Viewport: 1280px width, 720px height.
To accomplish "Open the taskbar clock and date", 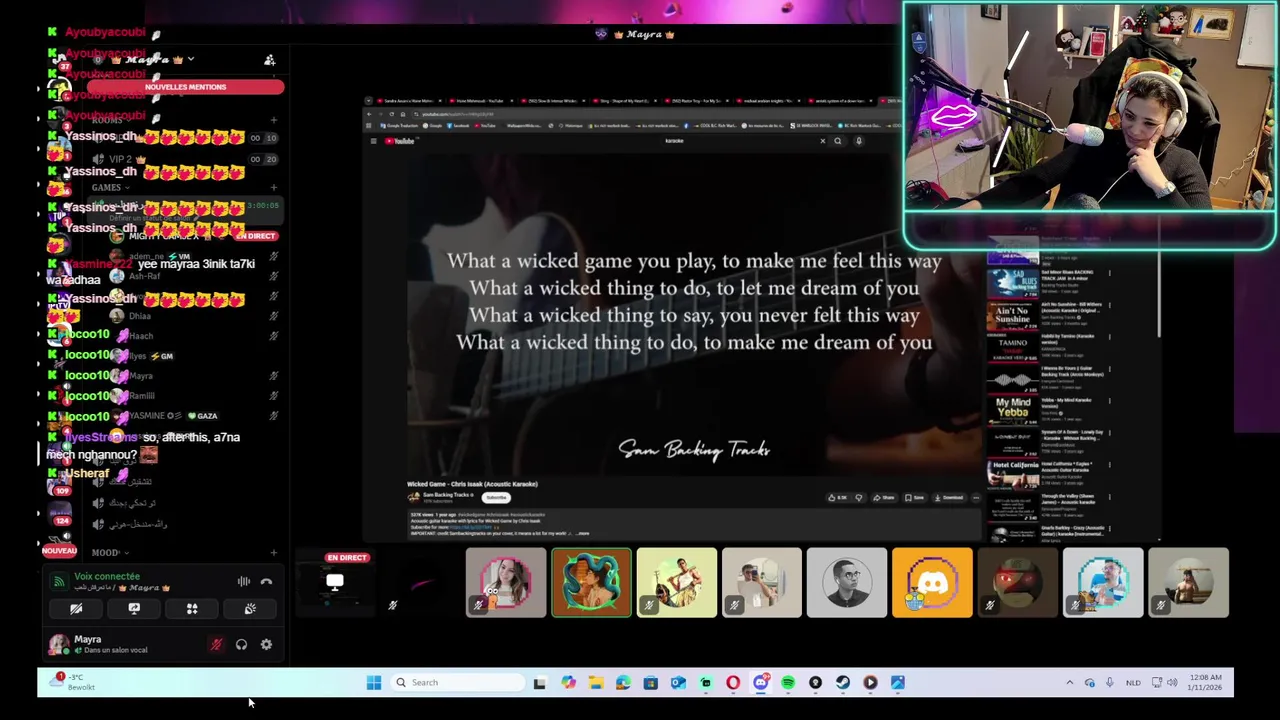I will tap(1206, 683).
